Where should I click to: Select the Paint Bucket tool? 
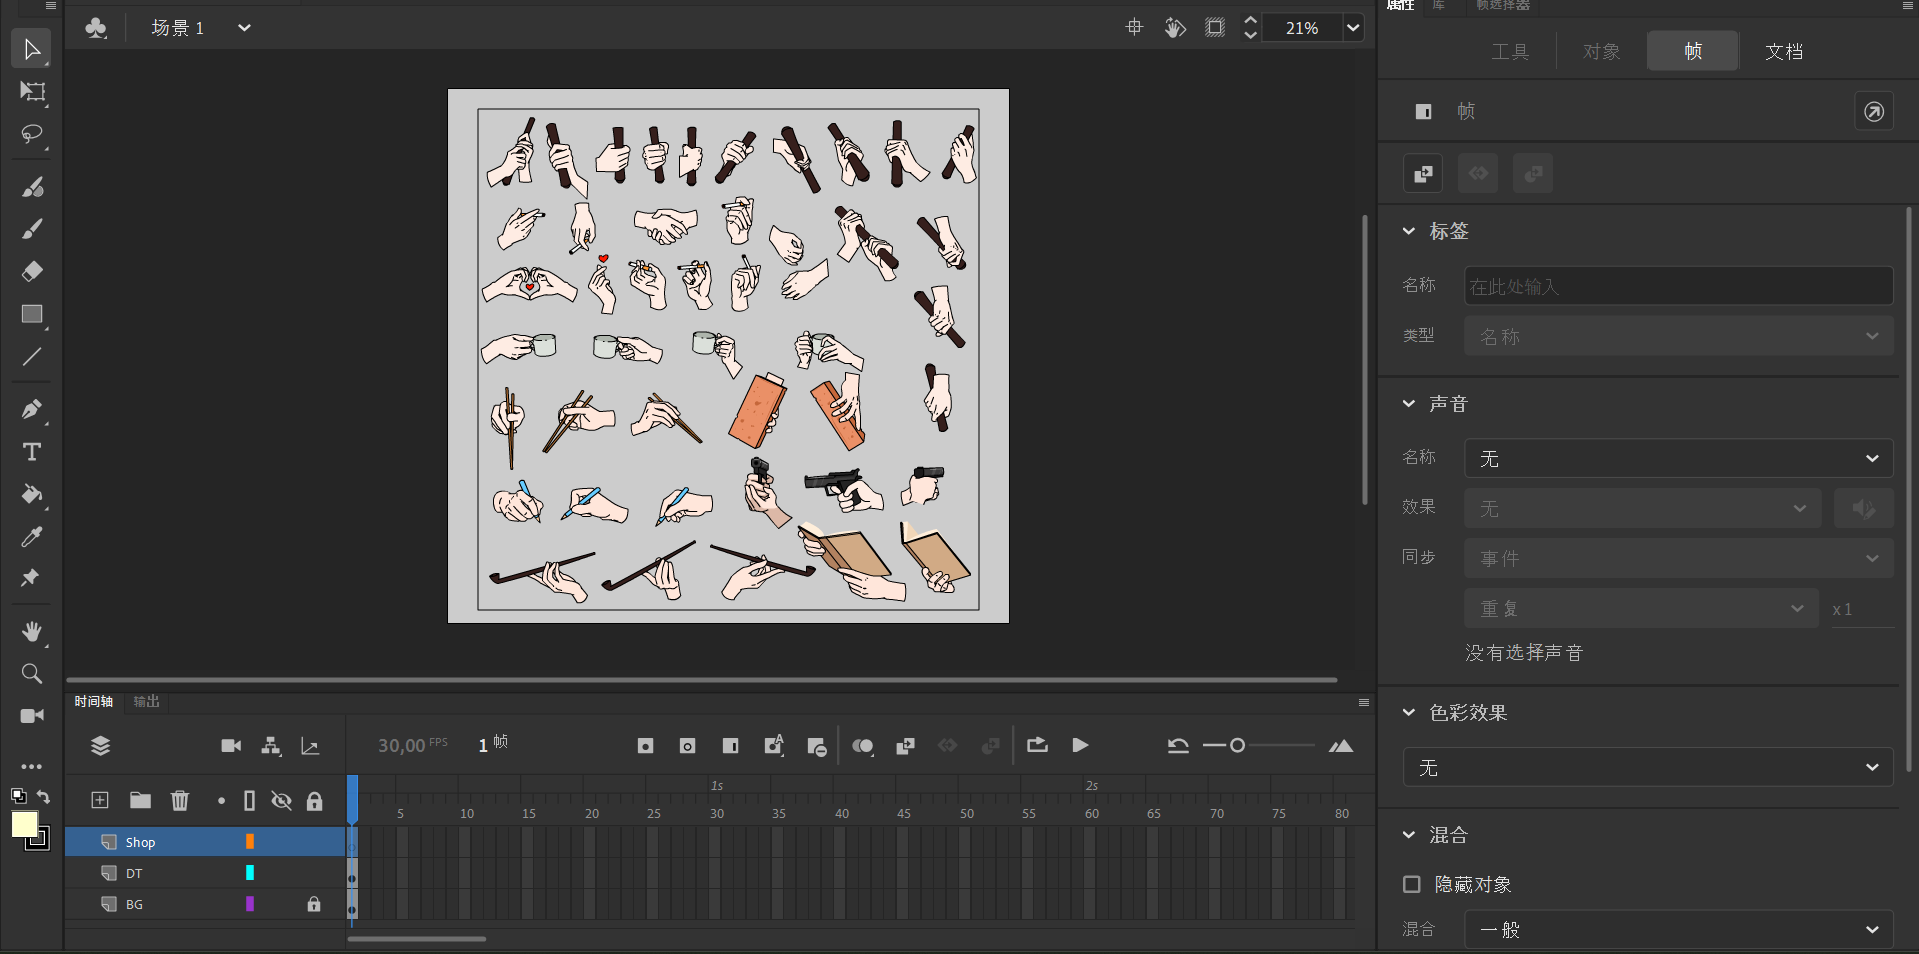[32, 494]
